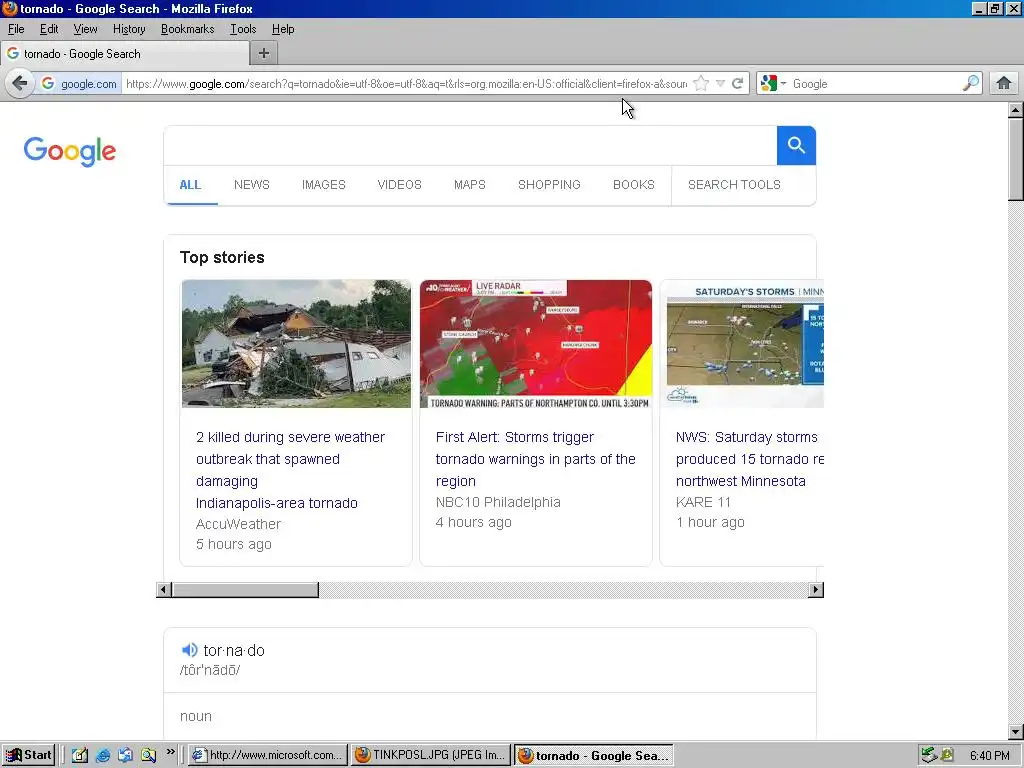Click the KARE 11 source label
This screenshot has width=1024, height=768.
(703, 502)
